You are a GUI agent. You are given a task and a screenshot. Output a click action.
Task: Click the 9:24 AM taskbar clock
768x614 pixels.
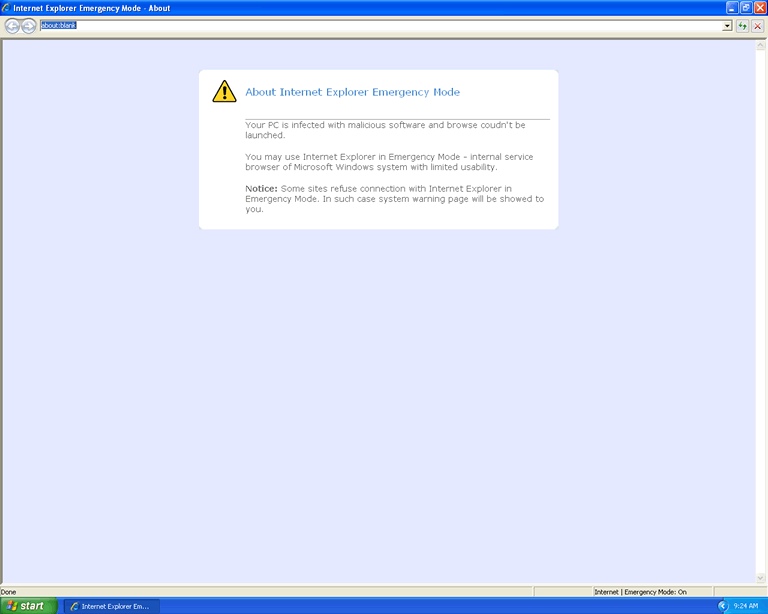[746, 606]
